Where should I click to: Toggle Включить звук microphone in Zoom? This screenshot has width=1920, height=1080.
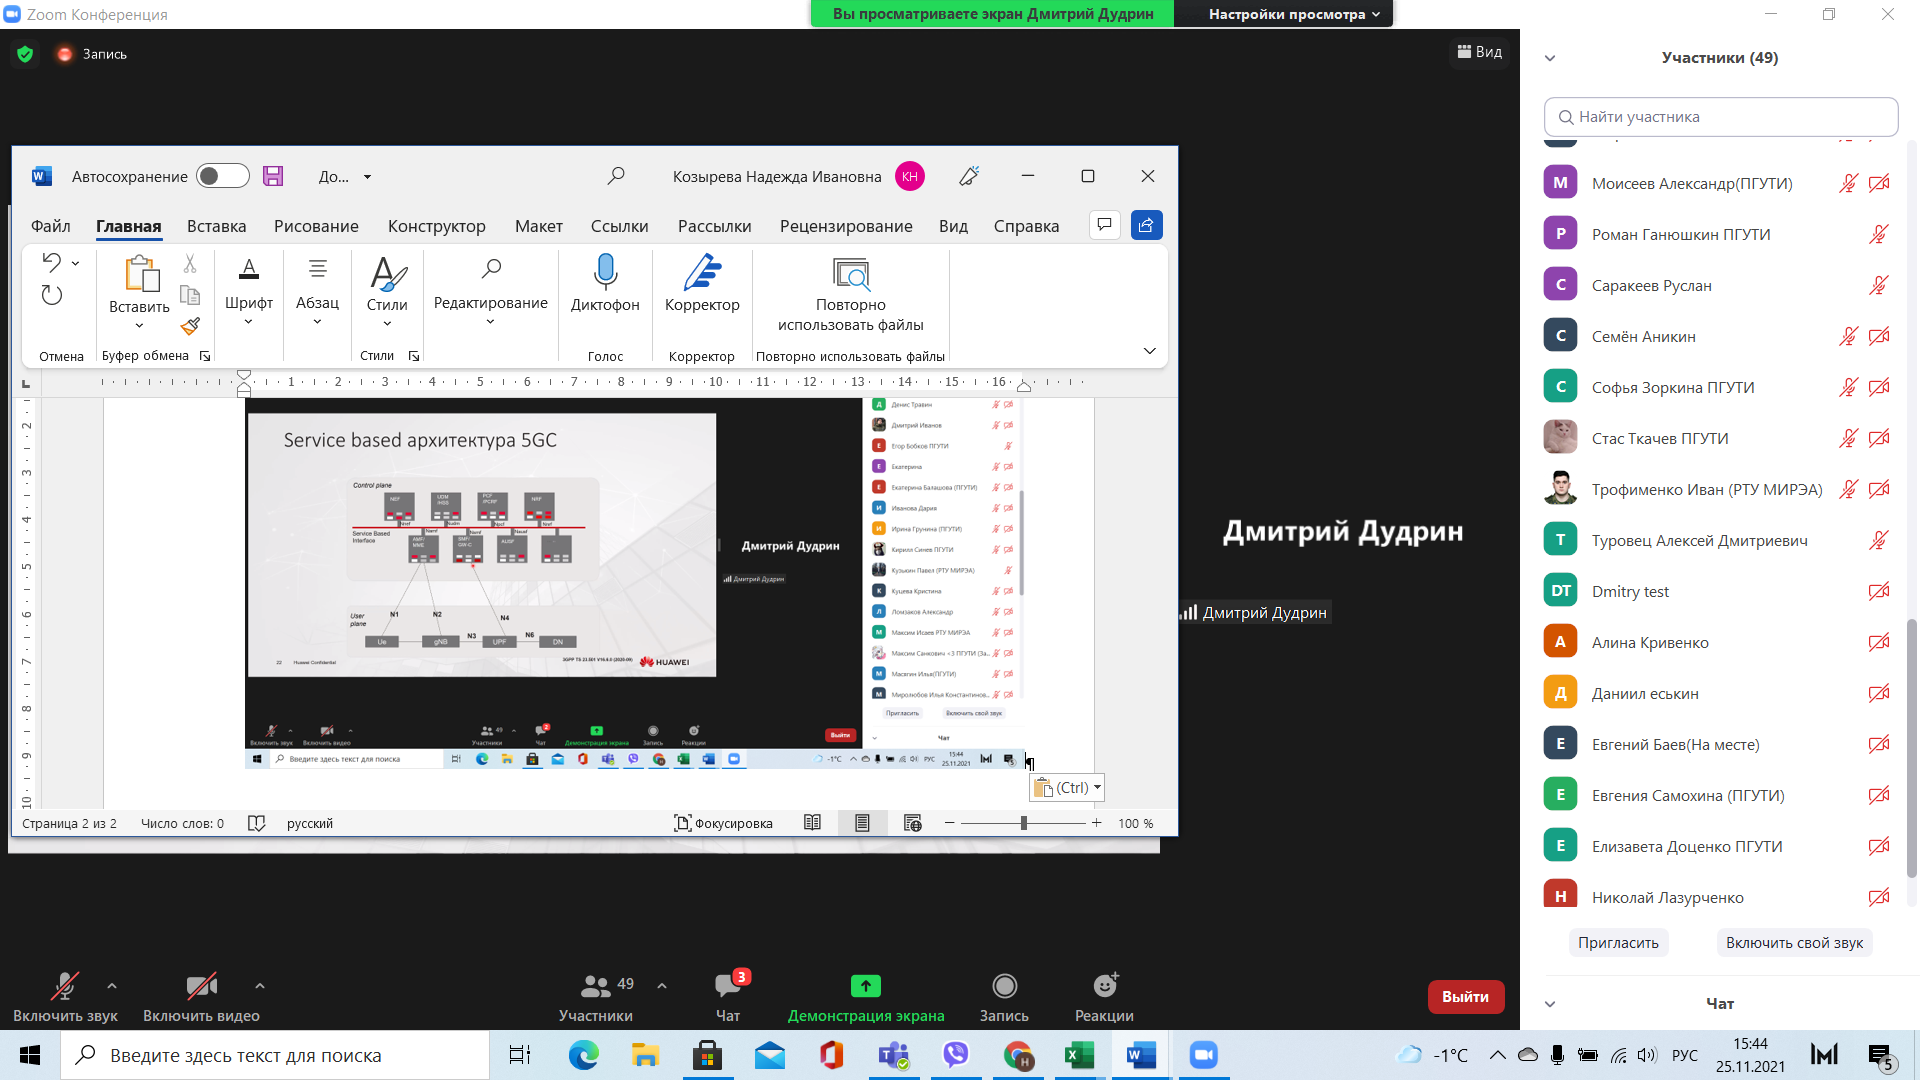[x=65, y=997]
